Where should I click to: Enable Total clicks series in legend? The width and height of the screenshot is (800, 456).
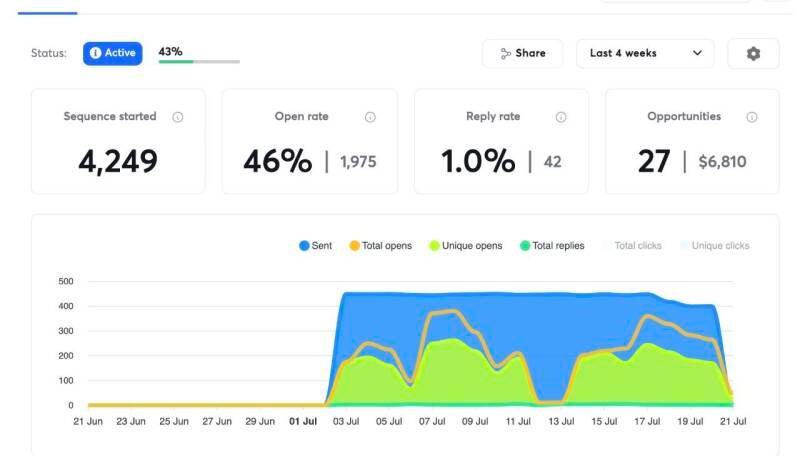tap(633, 246)
